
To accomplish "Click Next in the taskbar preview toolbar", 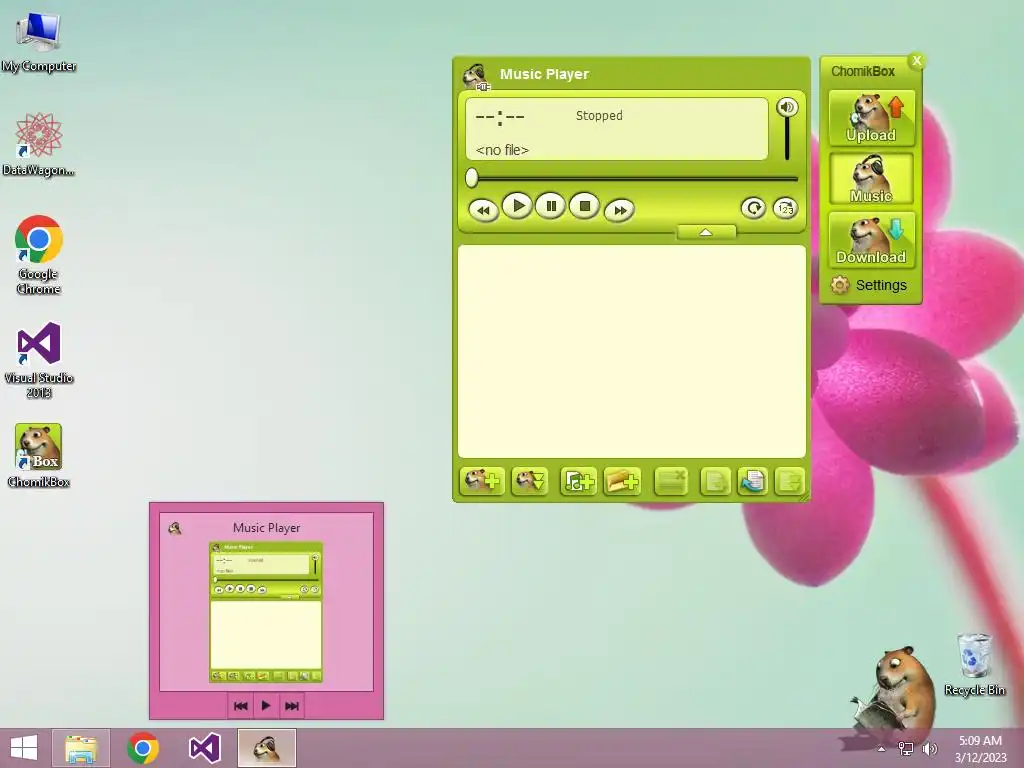I will (291, 706).
